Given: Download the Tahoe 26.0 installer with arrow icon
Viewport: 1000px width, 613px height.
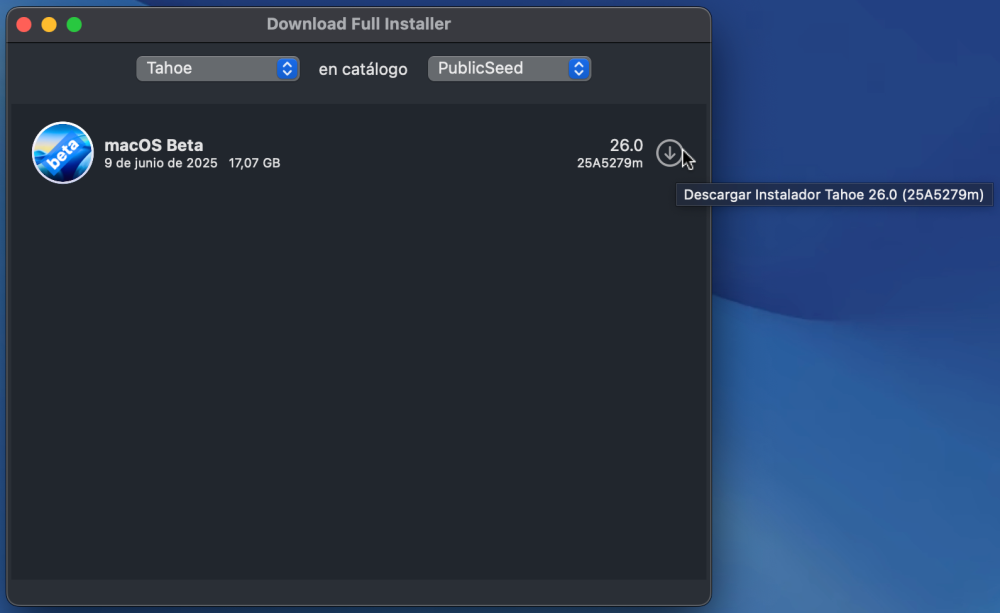Looking at the screenshot, I should (669, 153).
